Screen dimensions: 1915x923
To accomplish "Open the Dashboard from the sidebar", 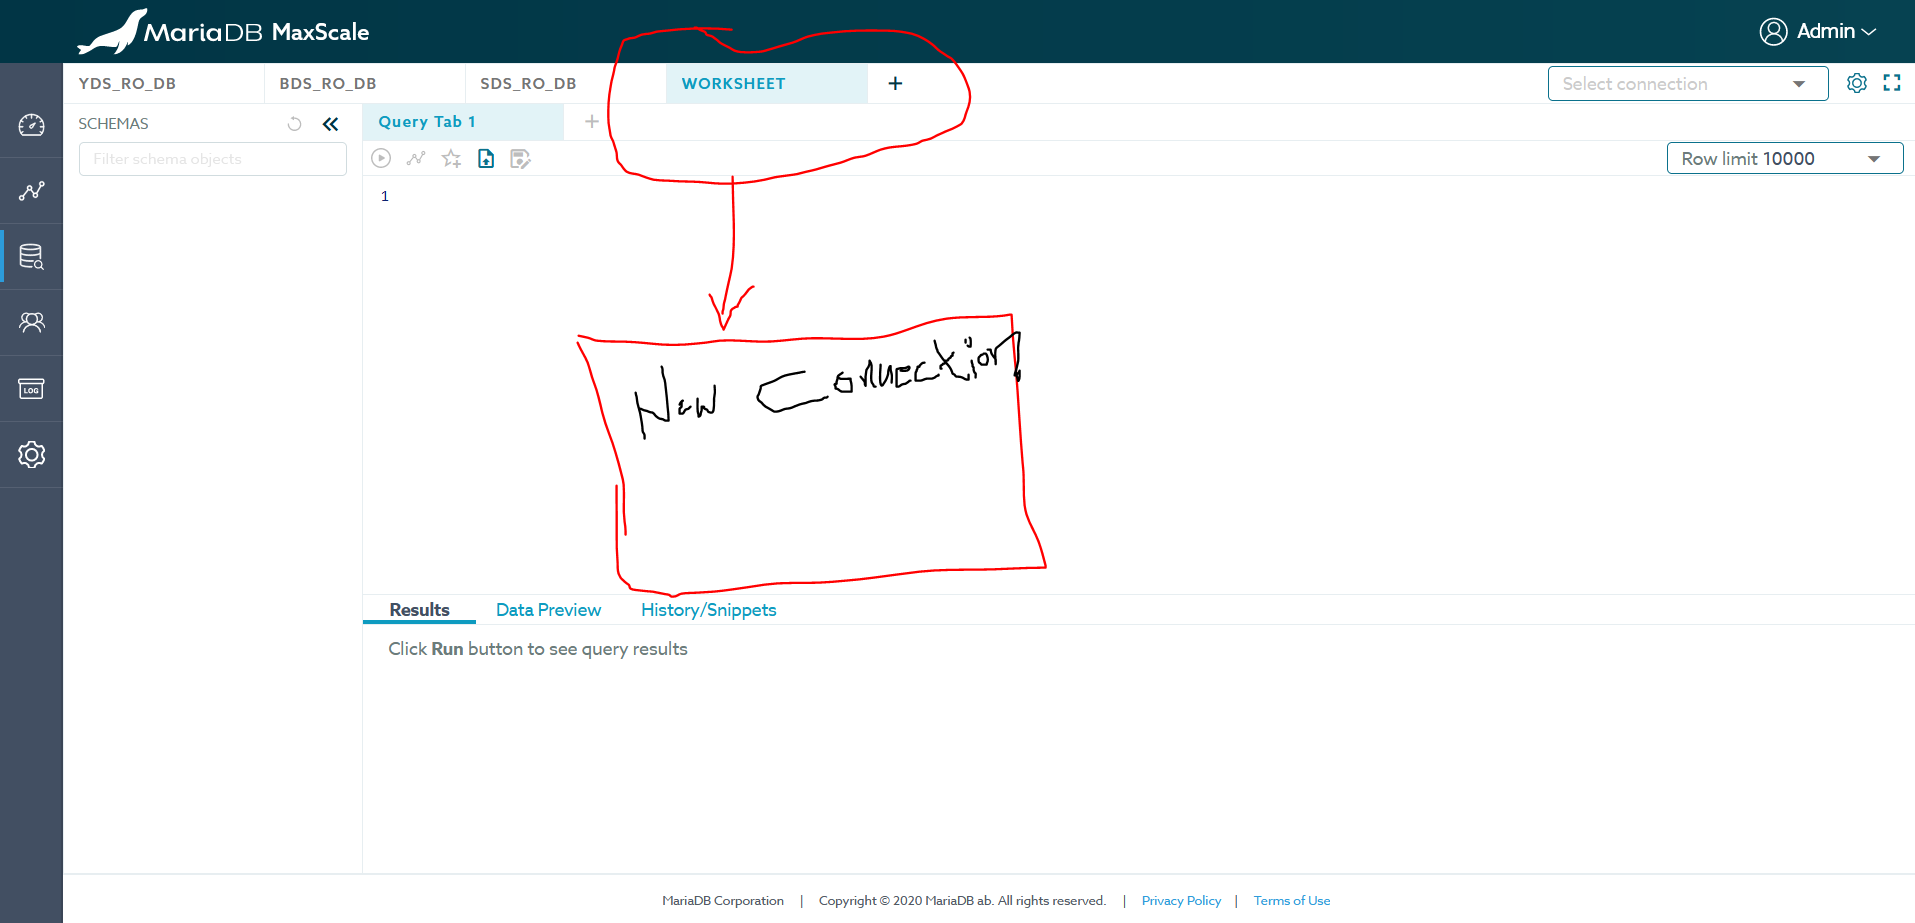I will (x=31, y=125).
